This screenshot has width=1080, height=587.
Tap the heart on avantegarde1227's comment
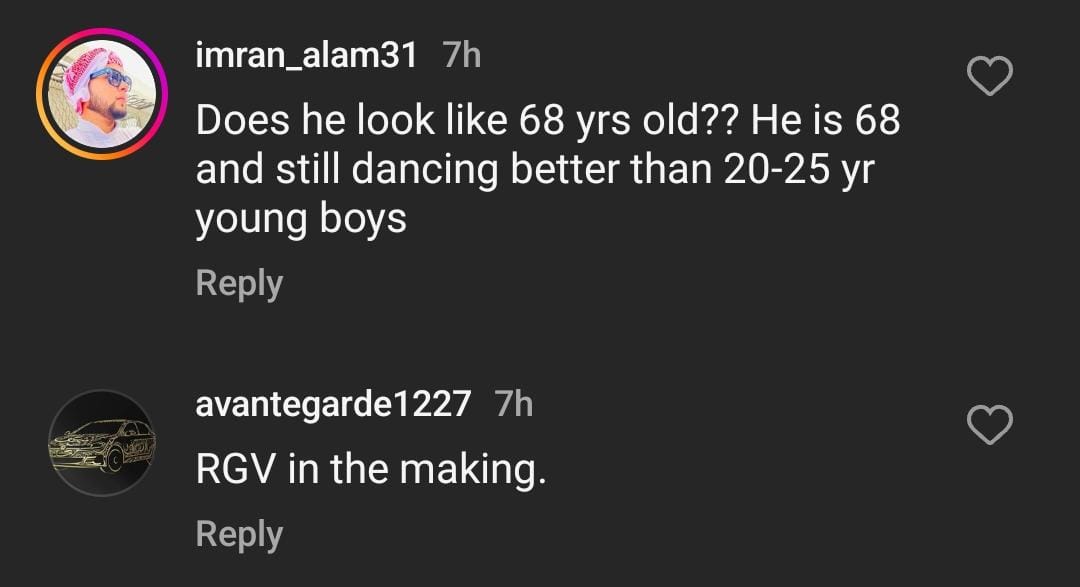(991, 426)
